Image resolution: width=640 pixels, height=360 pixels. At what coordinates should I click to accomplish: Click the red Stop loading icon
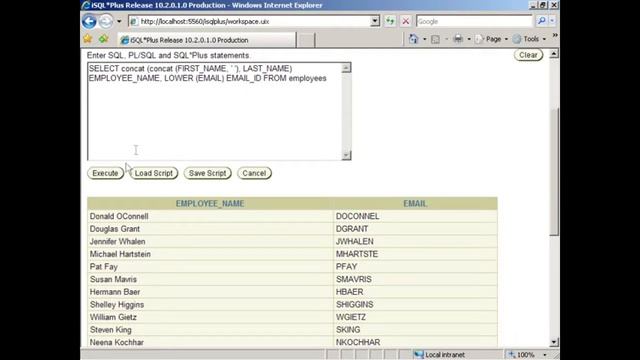click(x=406, y=21)
